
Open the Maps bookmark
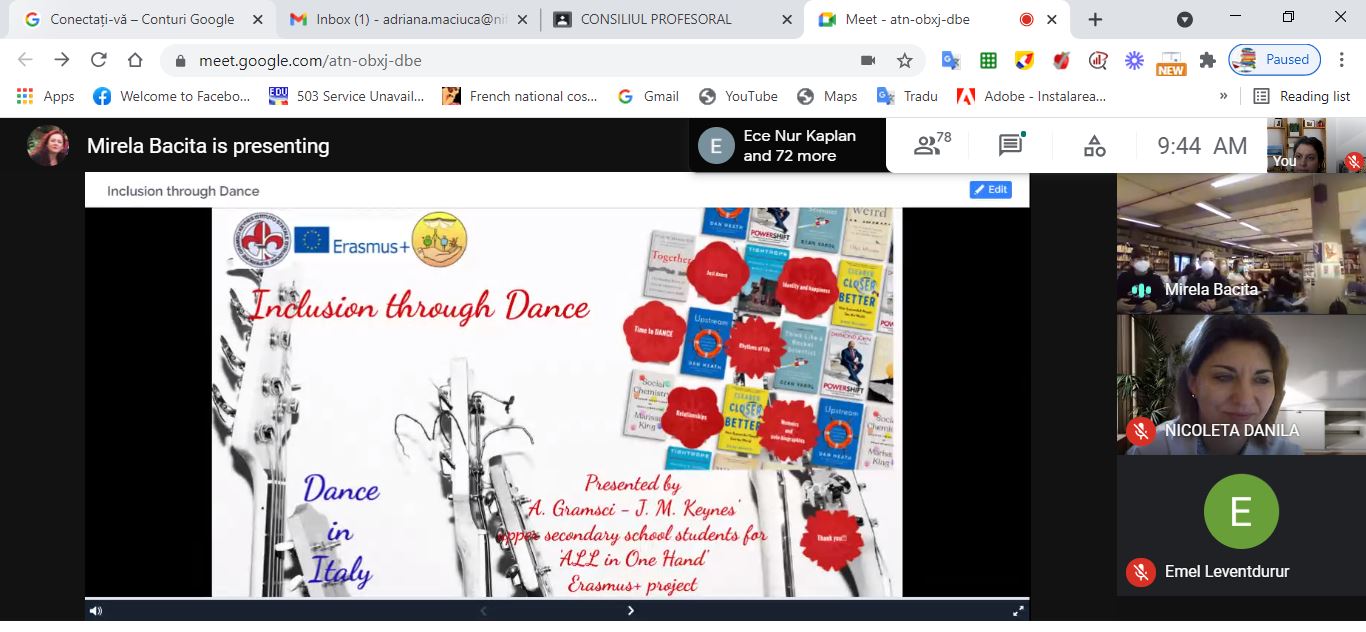(x=828, y=96)
